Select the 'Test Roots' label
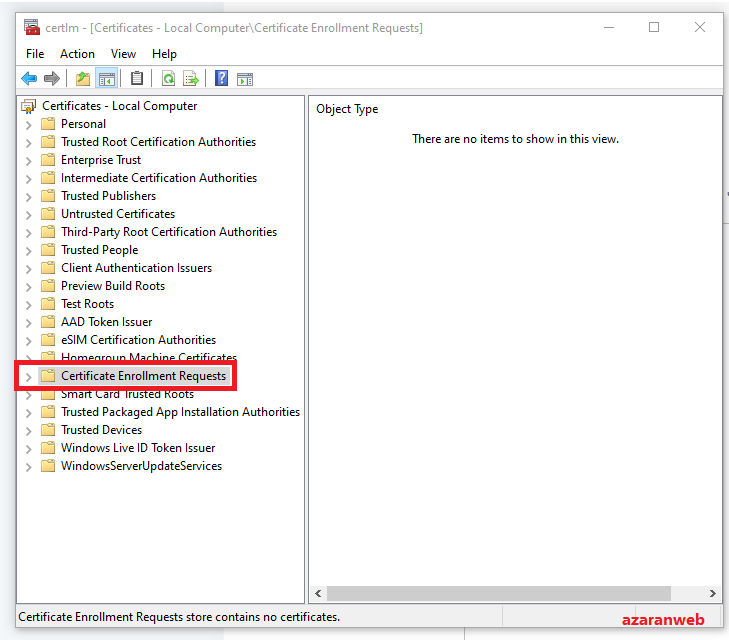The height and width of the screenshot is (640, 729). tap(87, 304)
